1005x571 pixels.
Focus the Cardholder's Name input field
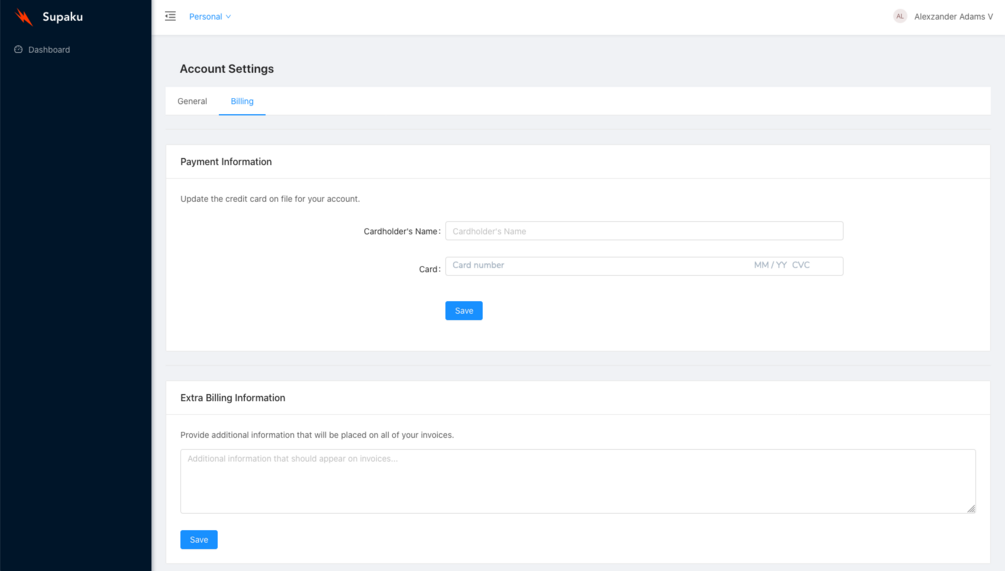(644, 231)
